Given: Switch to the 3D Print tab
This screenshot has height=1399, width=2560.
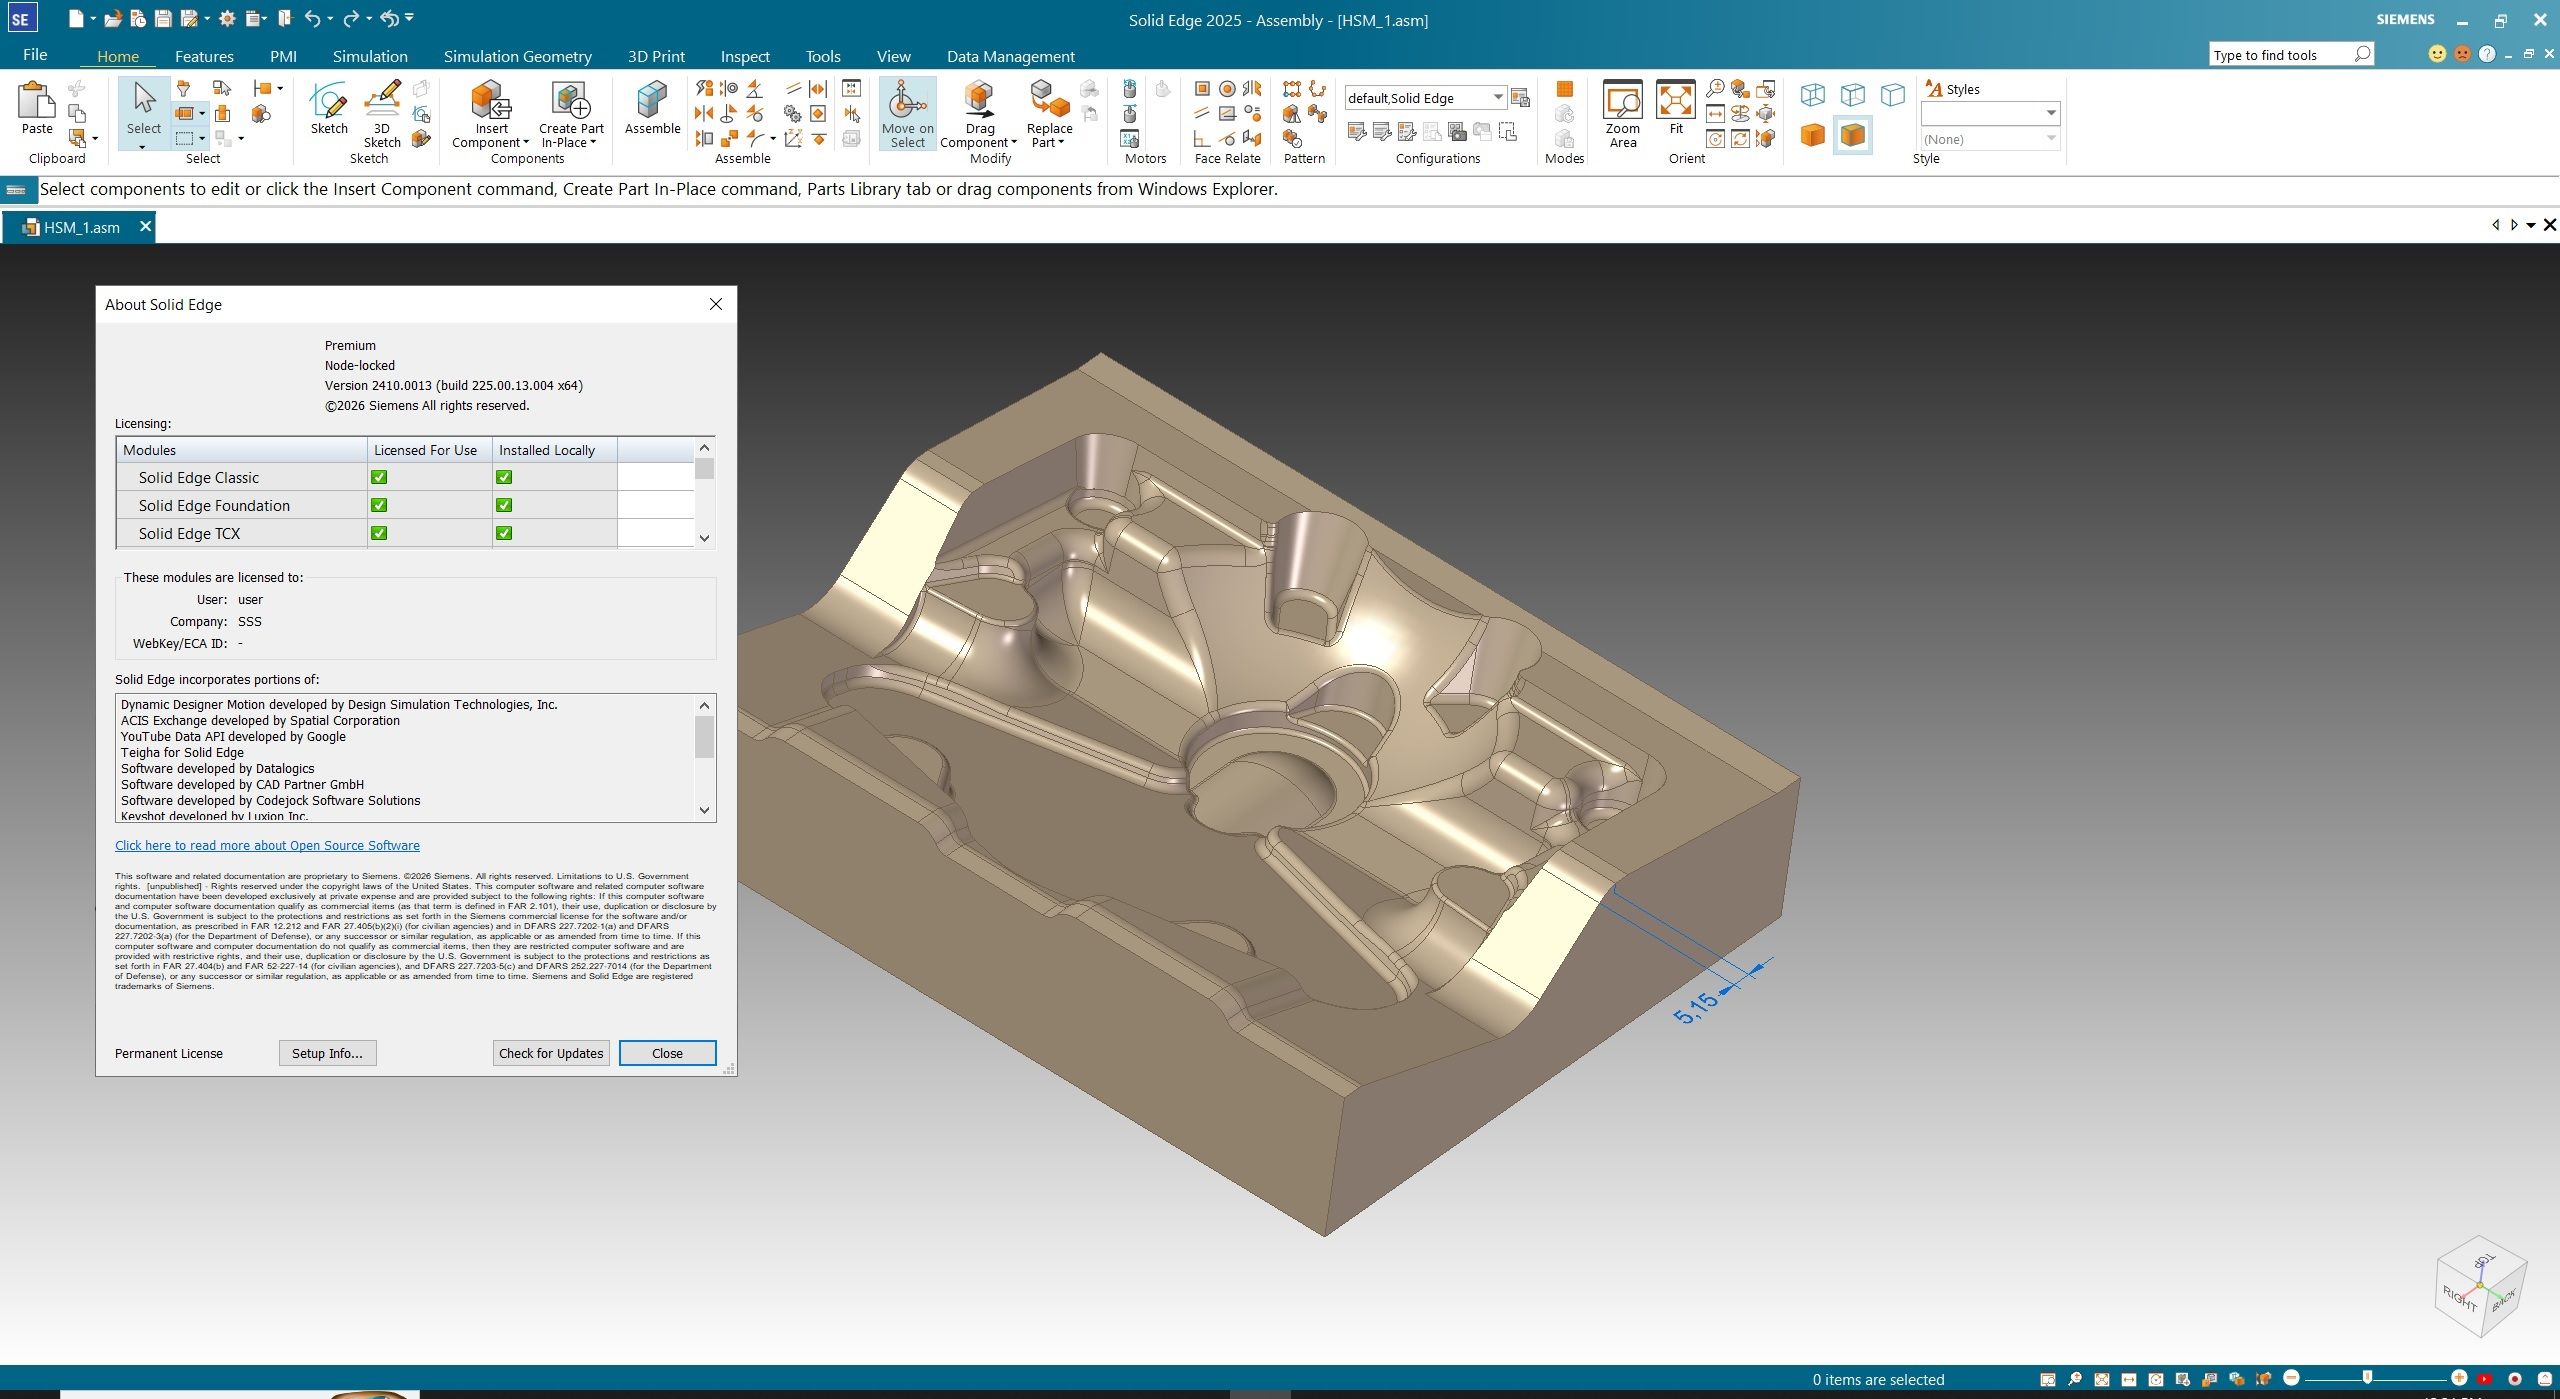Looking at the screenshot, I should tap(656, 56).
